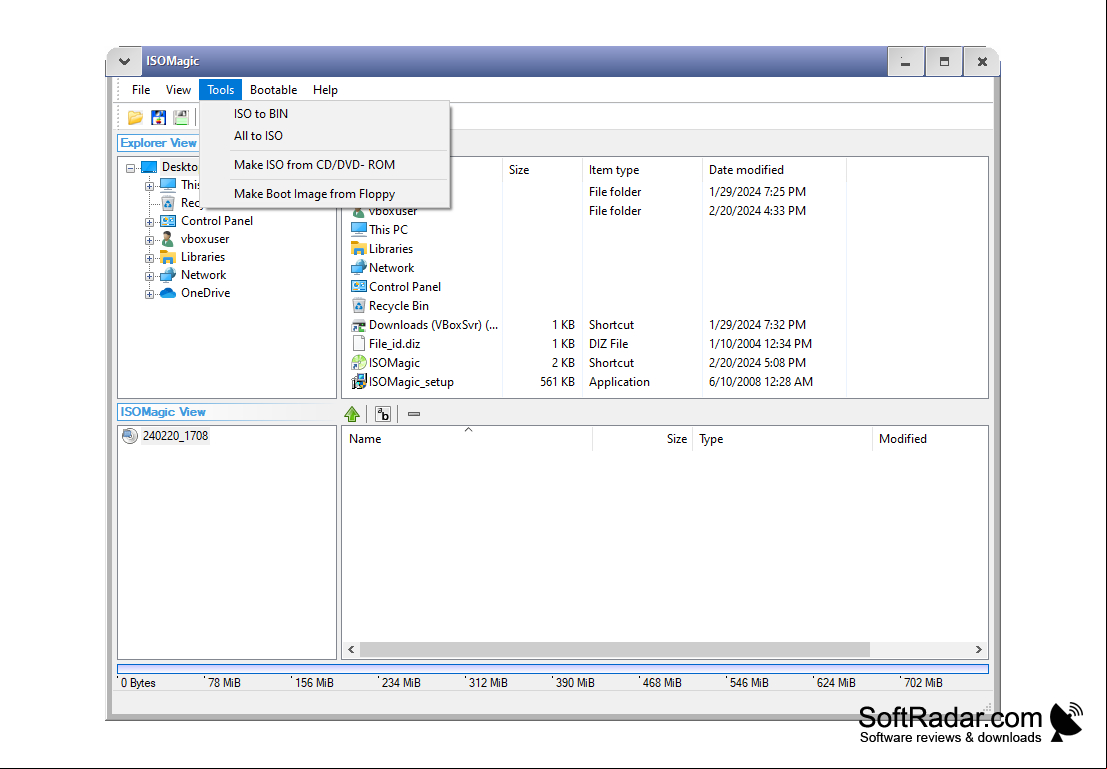Click the Libraries folder icon in tree
1107x769 pixels.
168,257
